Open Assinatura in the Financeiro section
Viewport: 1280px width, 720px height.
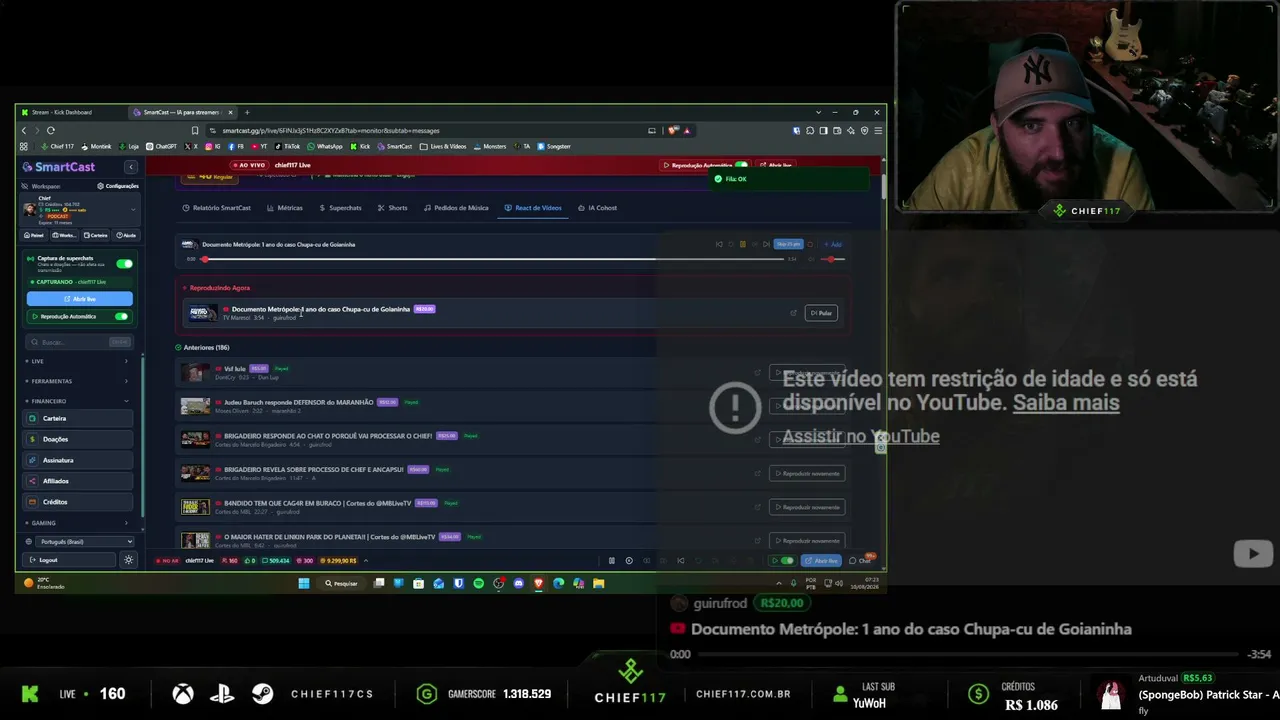(80, 460)
